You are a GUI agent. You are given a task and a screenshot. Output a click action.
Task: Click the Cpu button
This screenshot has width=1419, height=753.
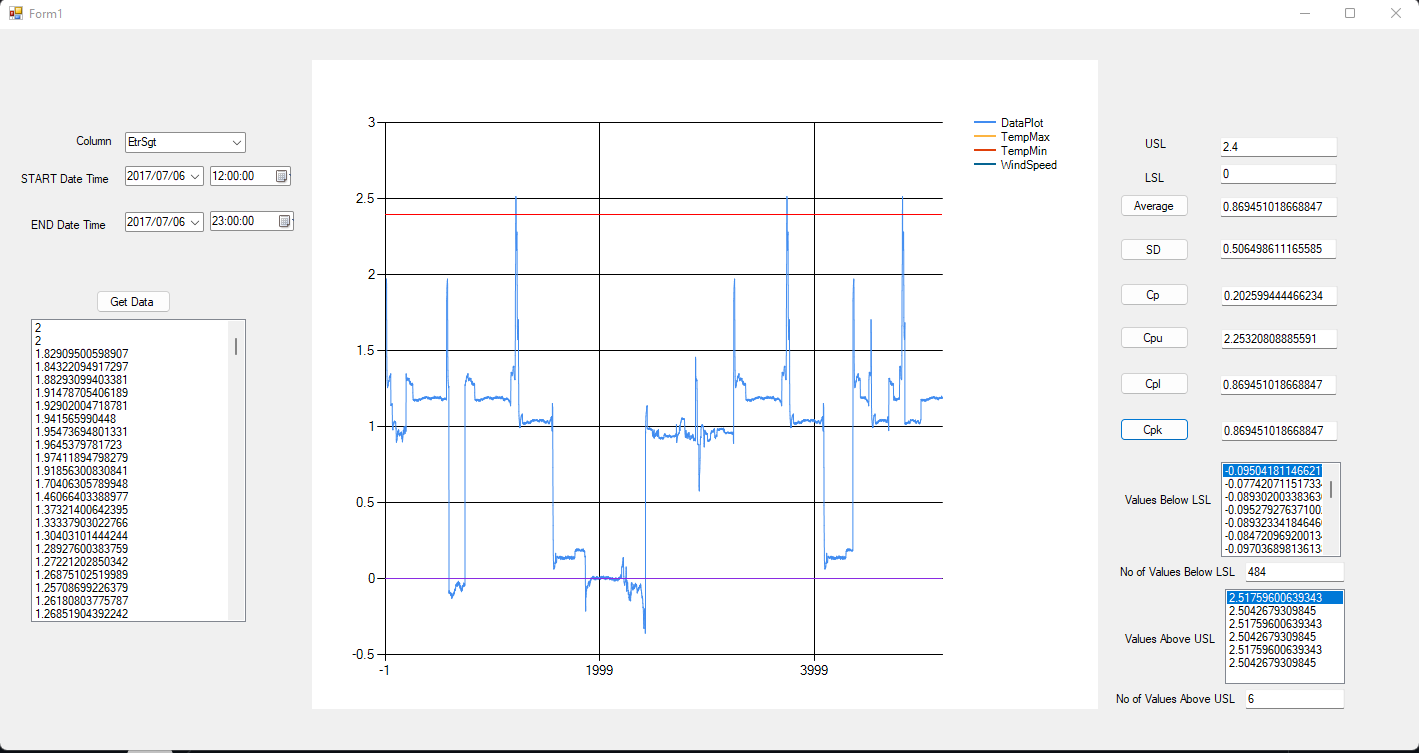click(x=1154, y=337)
